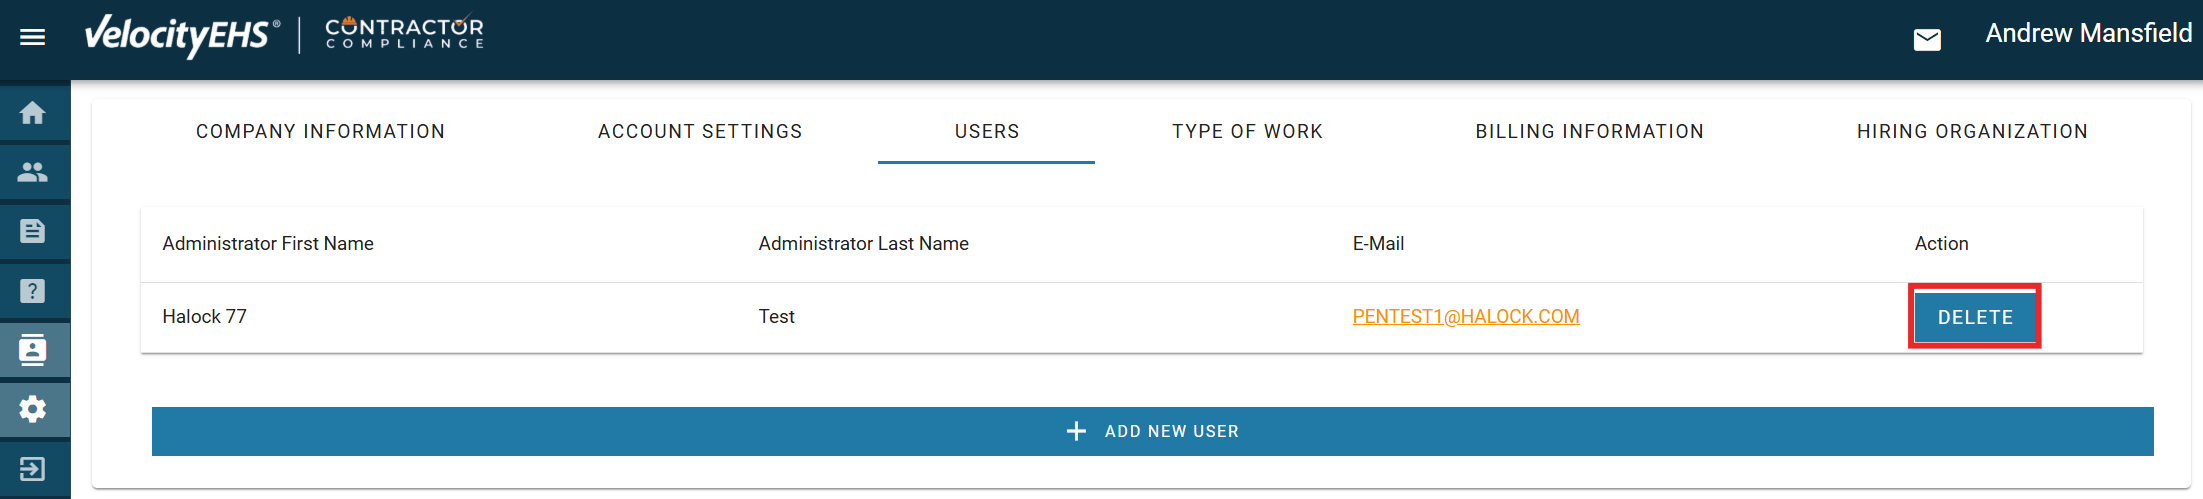The width and height of the screenshot is (2203, 499).
Task: Select the contact badge sidebar icon
Action: click(x=33, y=350)
